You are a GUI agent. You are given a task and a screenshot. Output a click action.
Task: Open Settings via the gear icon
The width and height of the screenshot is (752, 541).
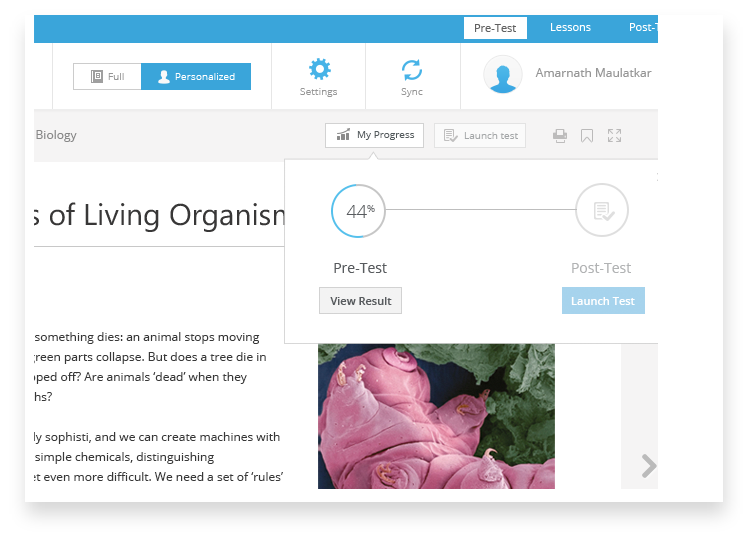319,69
